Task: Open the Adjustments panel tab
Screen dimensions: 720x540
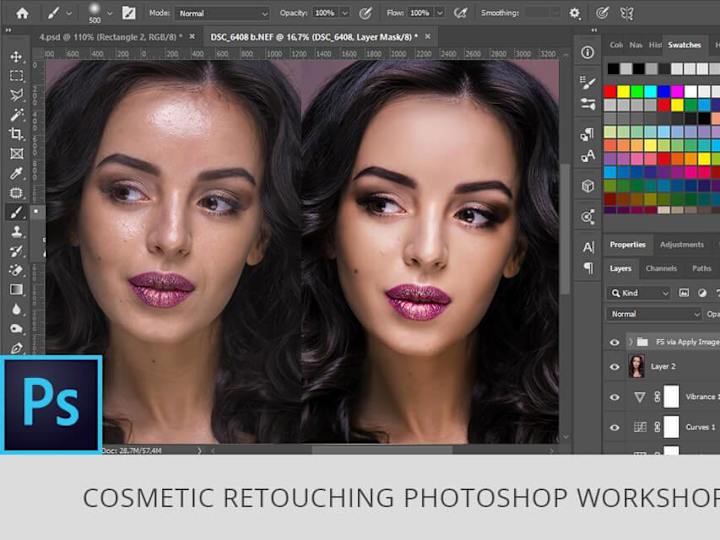Action: (x=681, y=245)
